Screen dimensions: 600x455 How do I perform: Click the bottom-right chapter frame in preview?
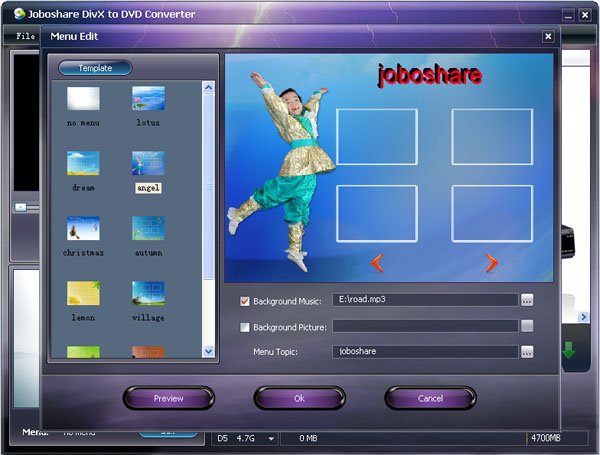click(x=492, y=214)
